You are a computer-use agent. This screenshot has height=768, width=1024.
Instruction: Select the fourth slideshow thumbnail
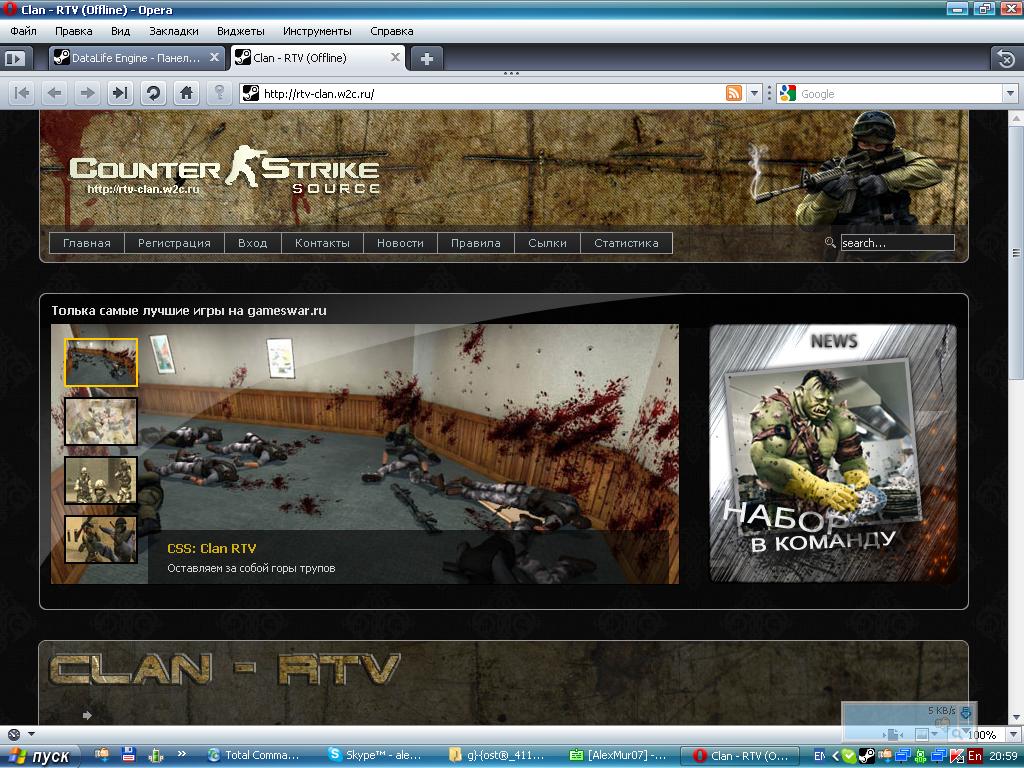[101, 539]
